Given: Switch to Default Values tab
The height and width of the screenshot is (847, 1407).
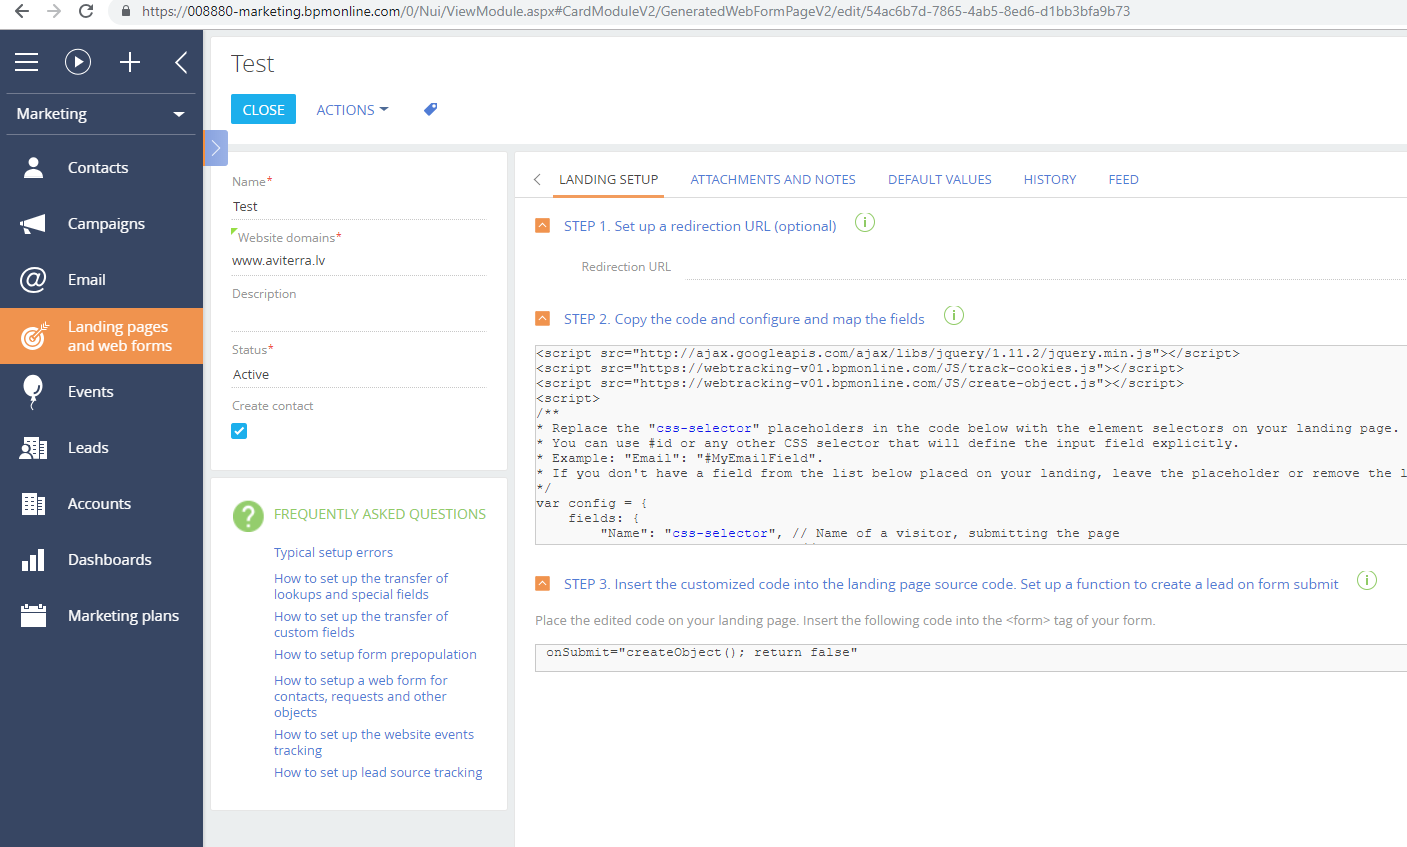Looking at the screenshot, I should tap(940, 180).
